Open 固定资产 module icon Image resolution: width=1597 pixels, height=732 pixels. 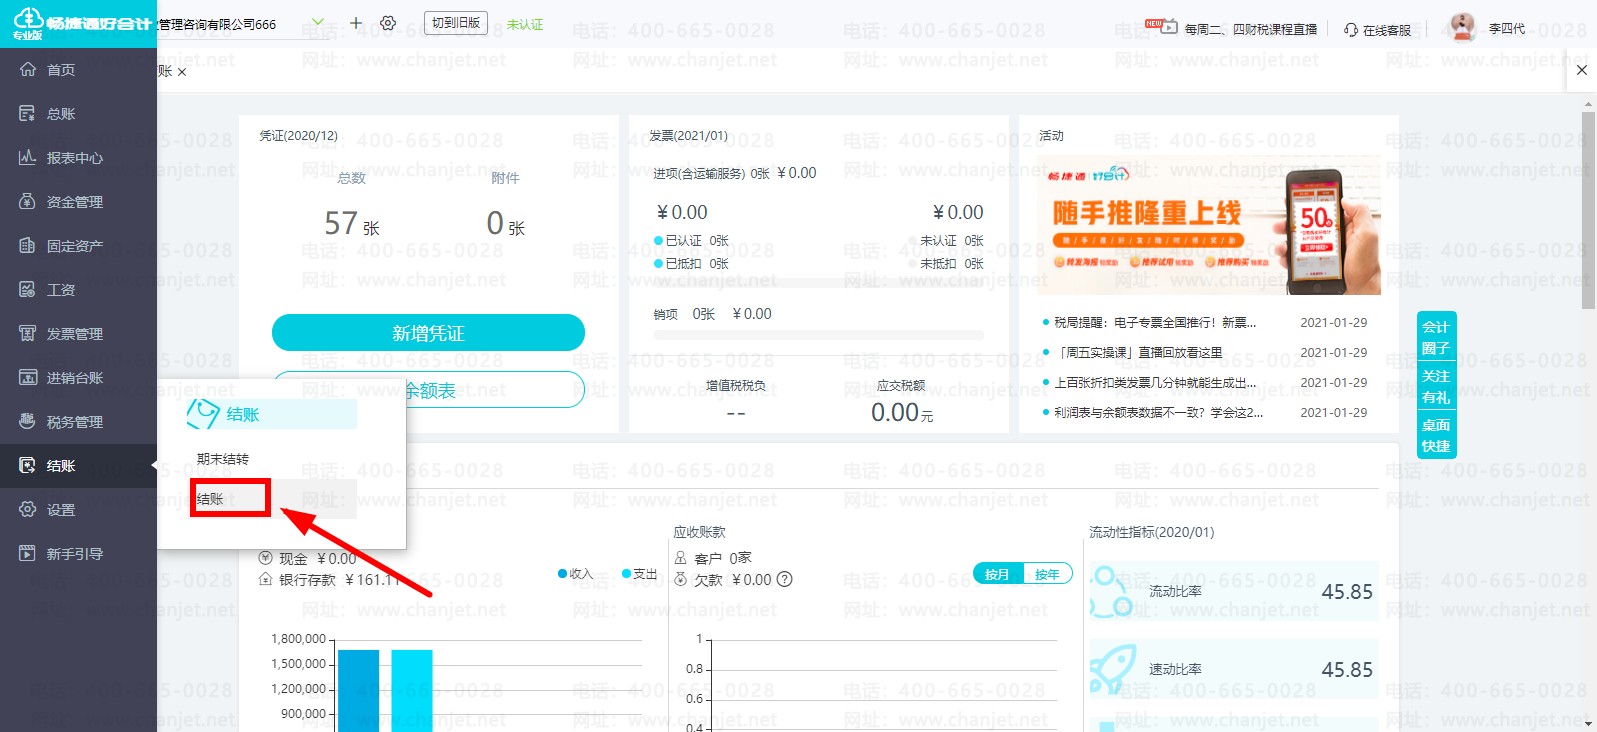27,246
